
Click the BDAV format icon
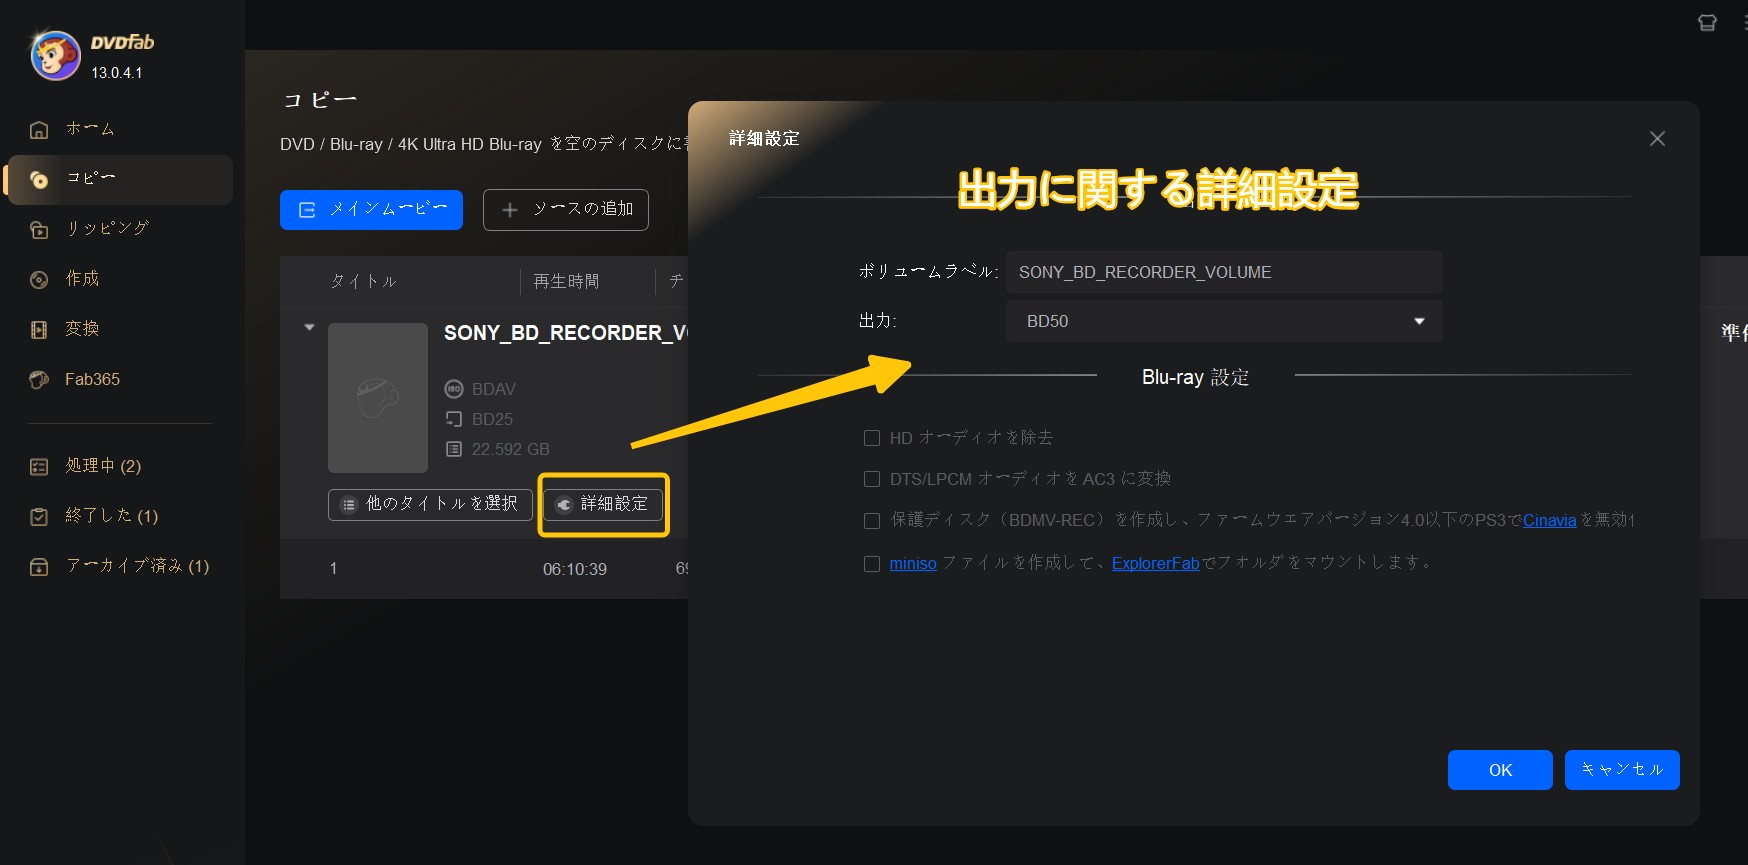pyautogui.click(x=454, y=389)
